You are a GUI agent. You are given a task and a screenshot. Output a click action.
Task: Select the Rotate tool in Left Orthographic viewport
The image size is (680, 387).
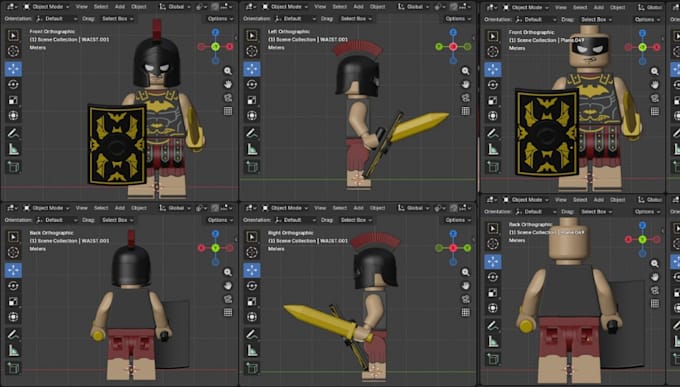tap(252, 84)
